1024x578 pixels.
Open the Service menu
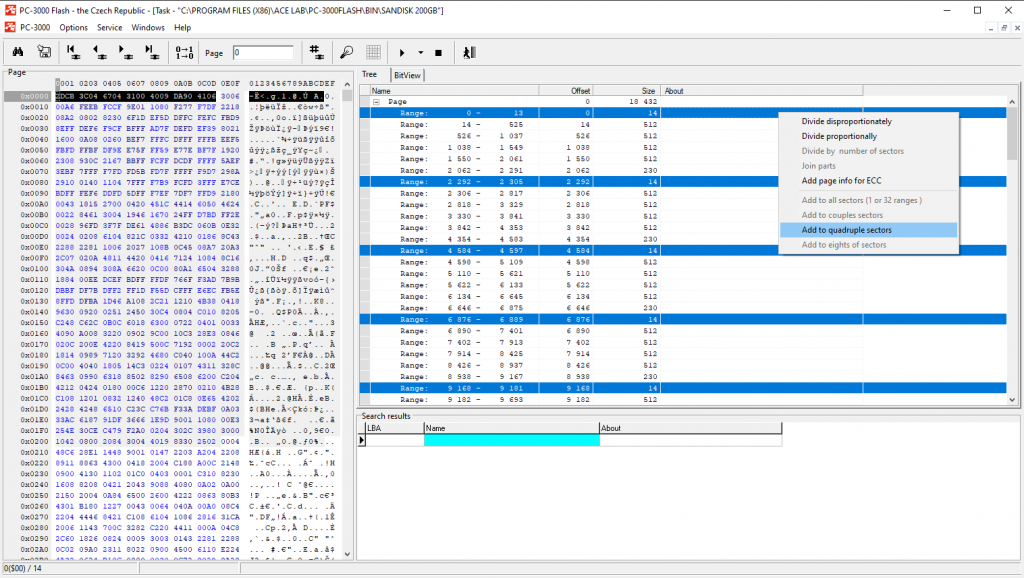click(x=109, y=27)
